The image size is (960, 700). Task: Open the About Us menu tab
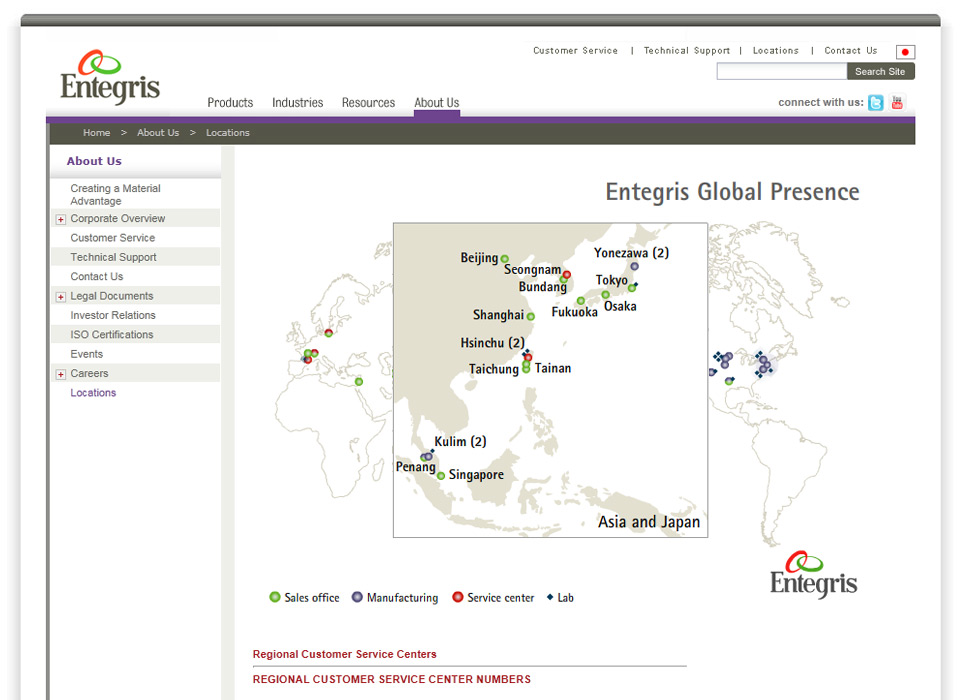(437, 103)
